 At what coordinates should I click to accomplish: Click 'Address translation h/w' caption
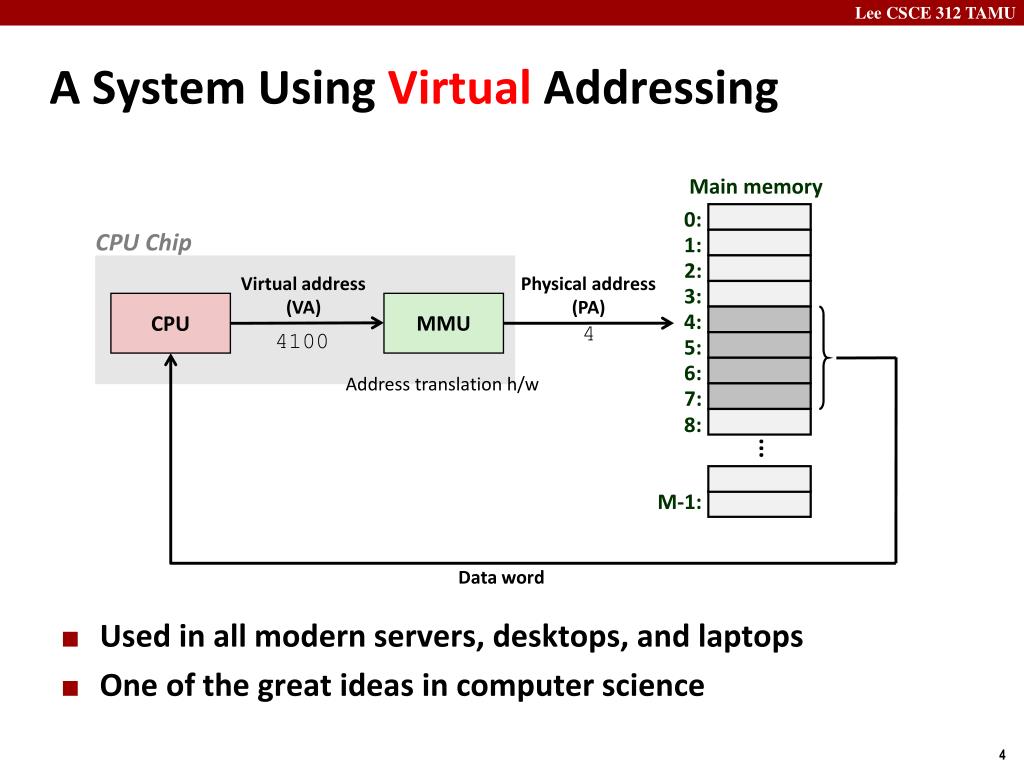pyautogui.click(x=442, y=385)
